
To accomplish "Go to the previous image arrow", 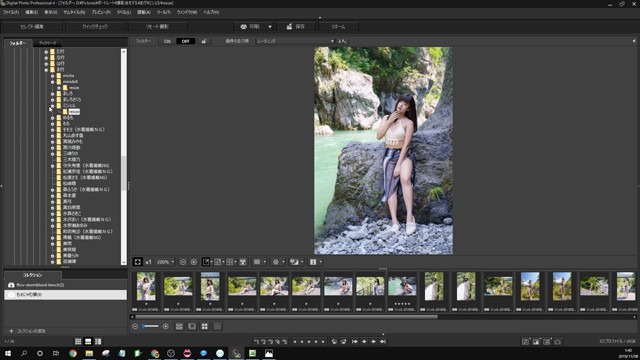I will [364, 342].
